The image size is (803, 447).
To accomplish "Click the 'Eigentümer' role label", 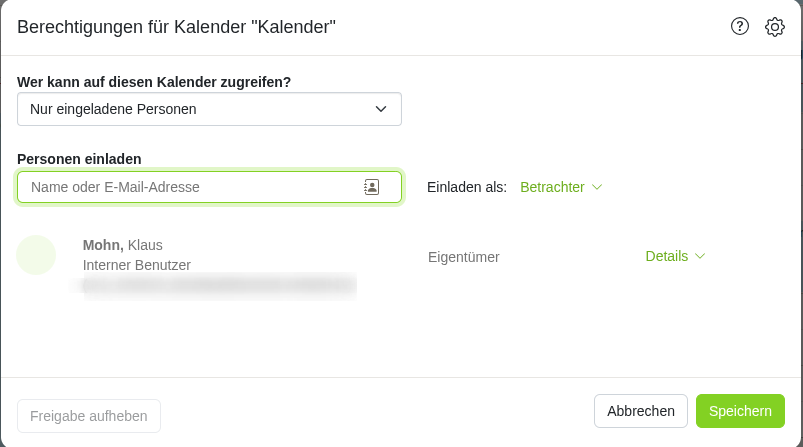I will click(x=463, y=257).
